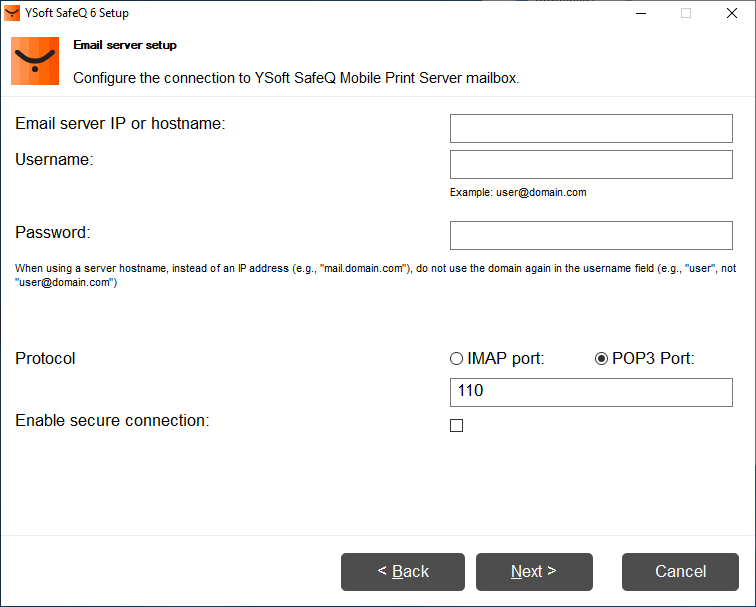The height and width of the screenshot is (607, 756).
Task: Choose the POP3 Port radio option
Action: click(601, 359)
